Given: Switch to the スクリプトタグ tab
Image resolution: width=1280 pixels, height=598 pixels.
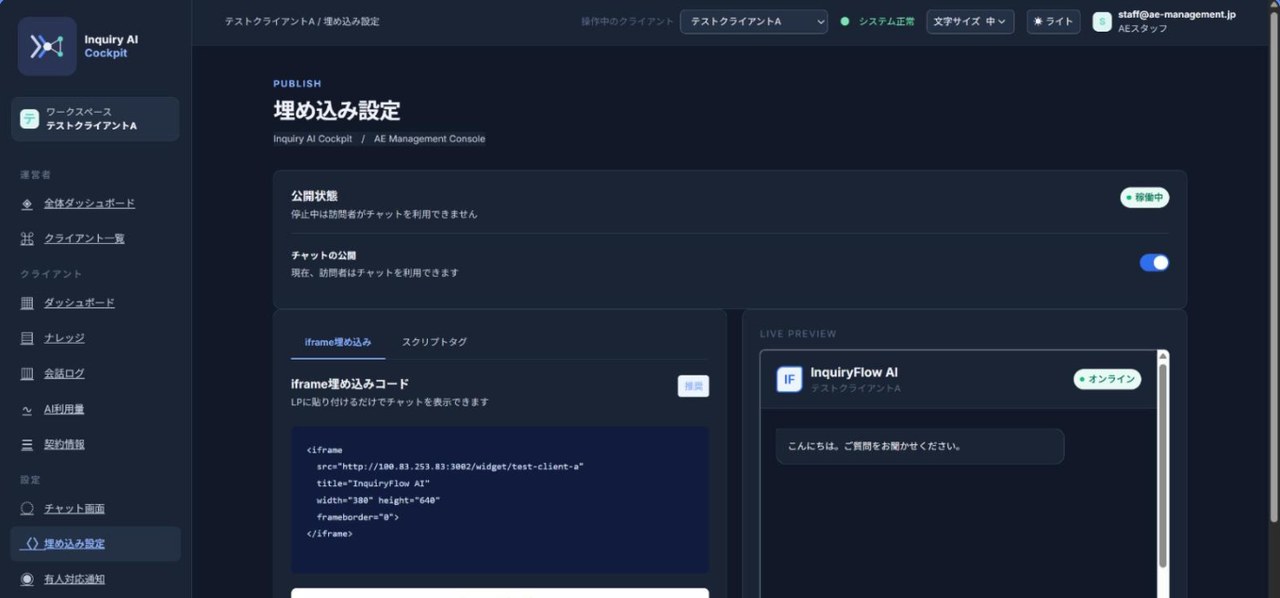Looking at the screenshot, I should coord(434,342).
